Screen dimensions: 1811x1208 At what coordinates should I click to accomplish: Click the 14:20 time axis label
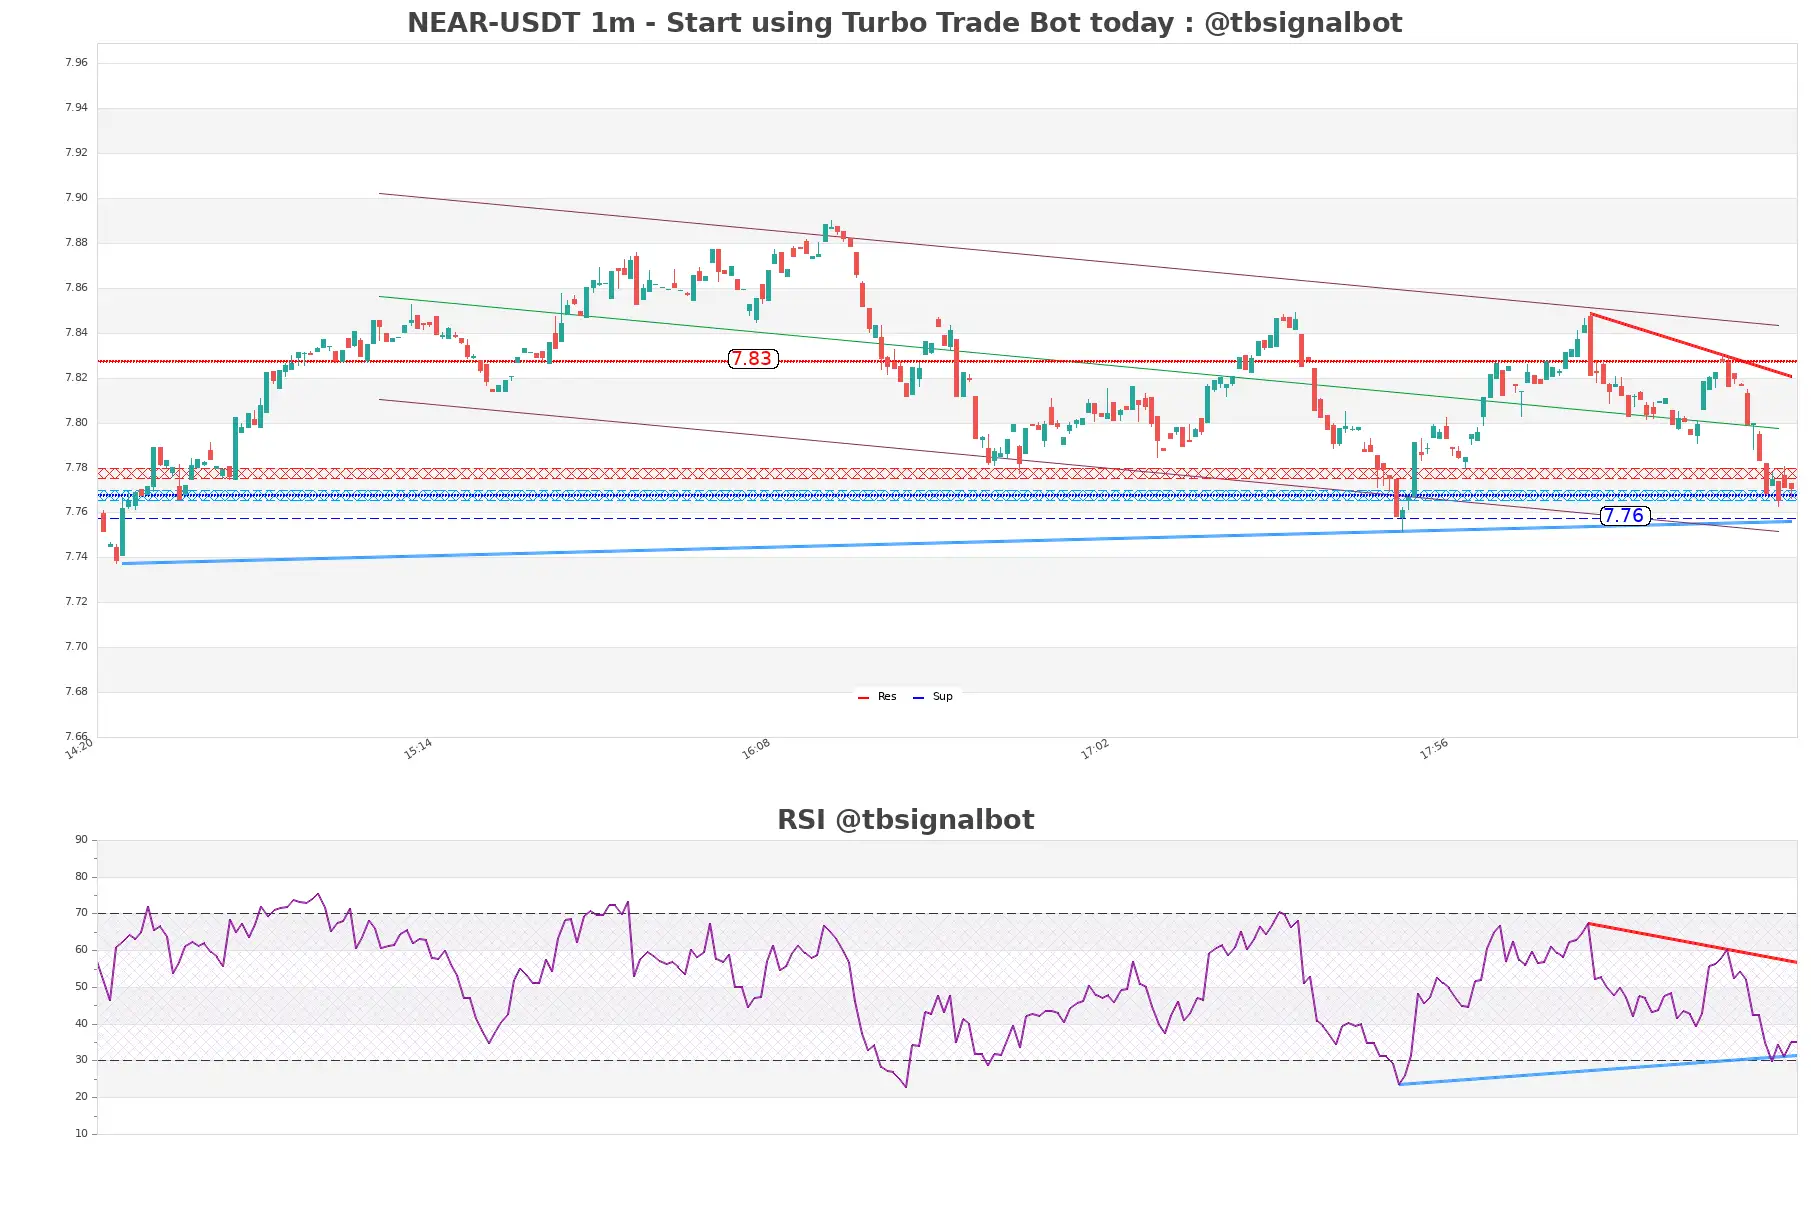click(79, 749)
